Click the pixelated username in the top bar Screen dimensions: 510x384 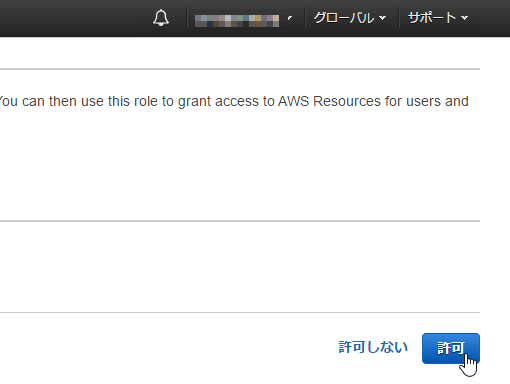(237, 20)
